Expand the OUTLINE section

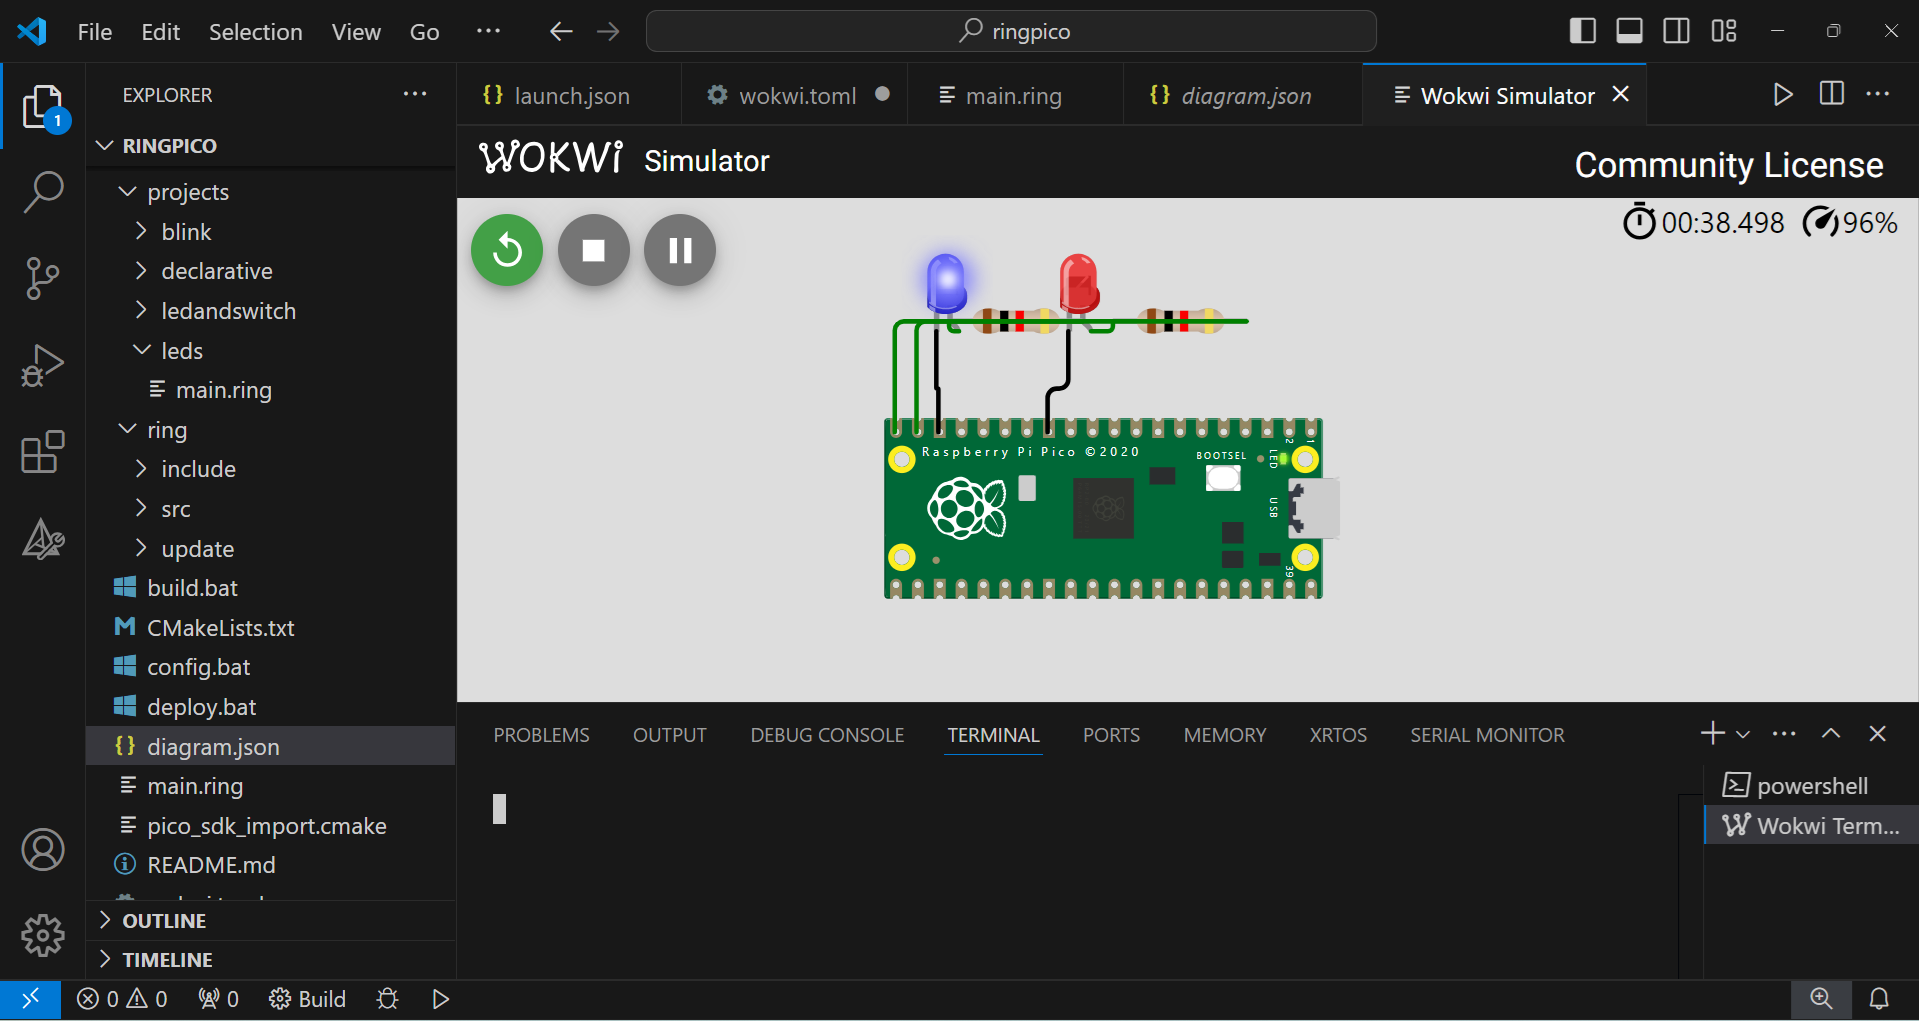[164, 921]
